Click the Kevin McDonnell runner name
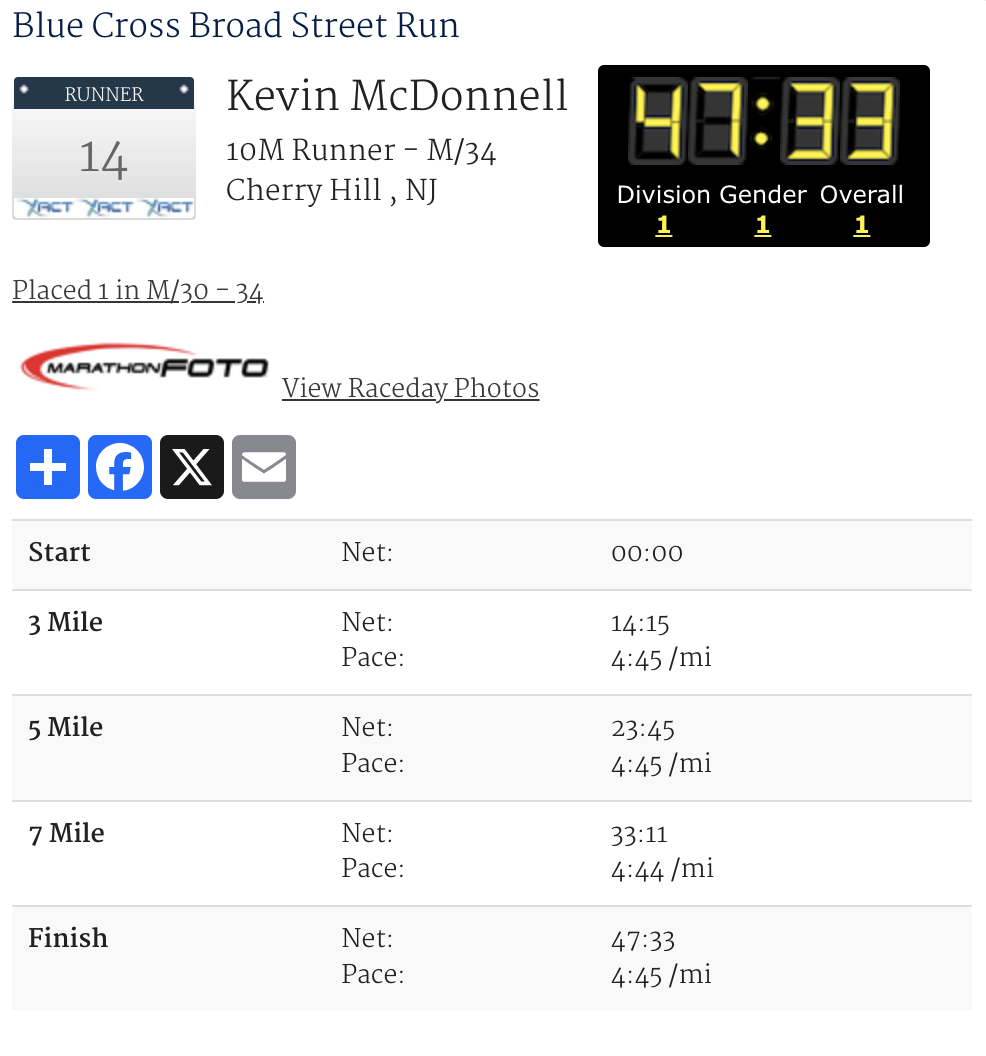 tap(397, 98)
